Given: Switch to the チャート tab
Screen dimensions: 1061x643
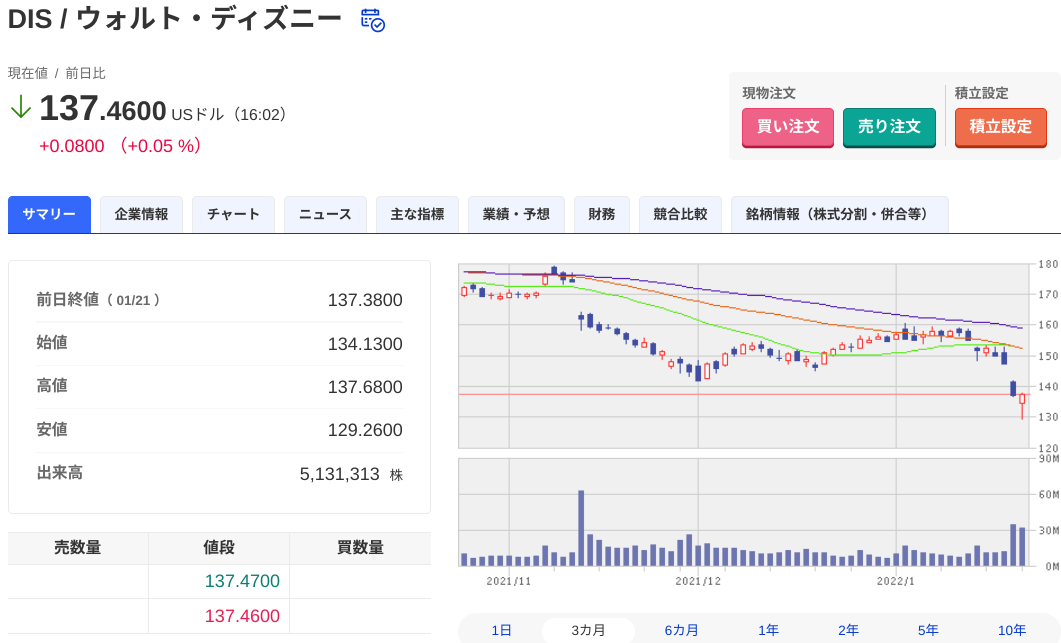Looking at the screenshot, I should 233,215.
